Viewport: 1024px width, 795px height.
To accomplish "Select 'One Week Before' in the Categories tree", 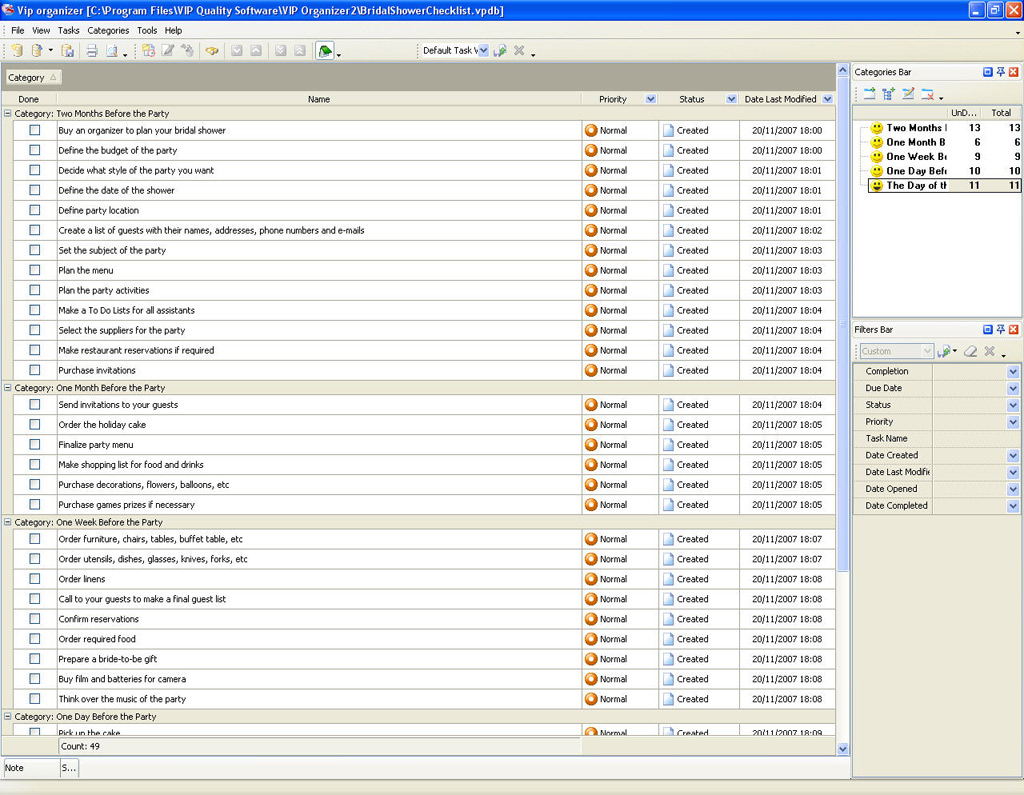I will 915,157.
